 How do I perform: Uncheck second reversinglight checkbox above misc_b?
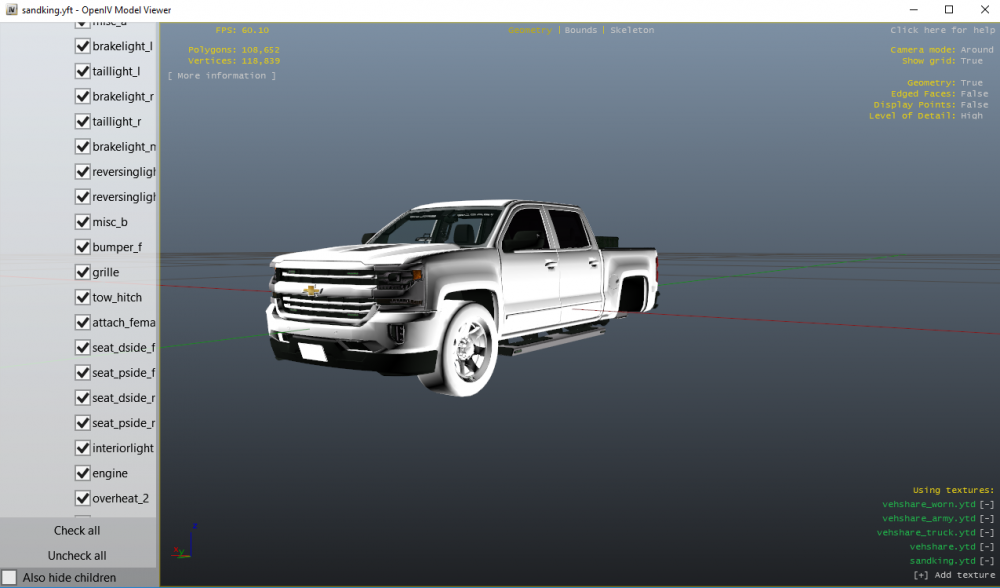pyautogui.click(x=82, y=197)
